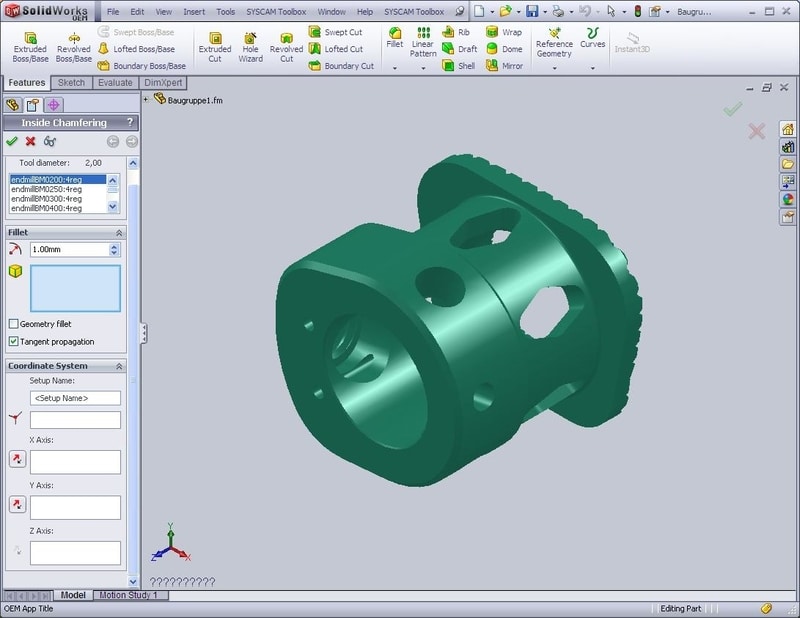This screenshot has width=800, height=618.
Task: Select endmillBM0400:4reg in tool list
Action: click(58, 208)
